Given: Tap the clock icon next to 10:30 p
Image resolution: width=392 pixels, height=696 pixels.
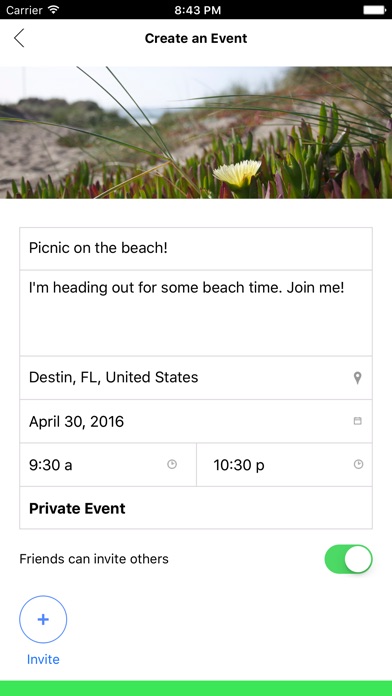Looking at the screenshot, I should [x=358, y=464].
